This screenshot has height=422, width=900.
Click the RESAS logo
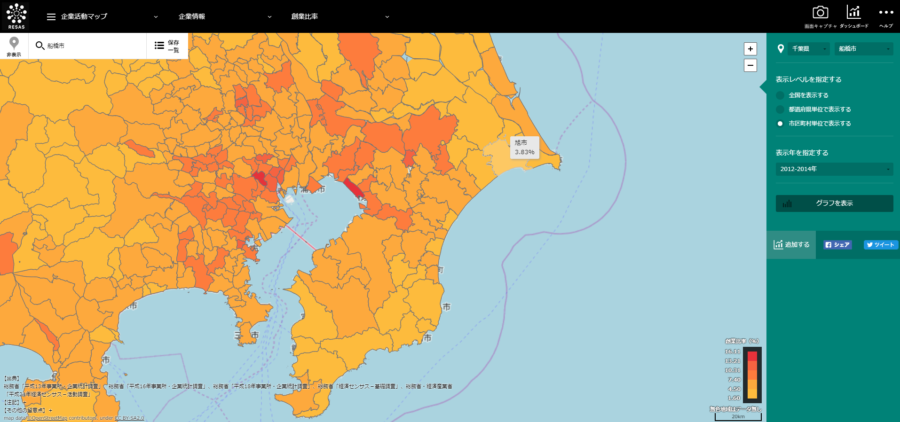(16, 16)
